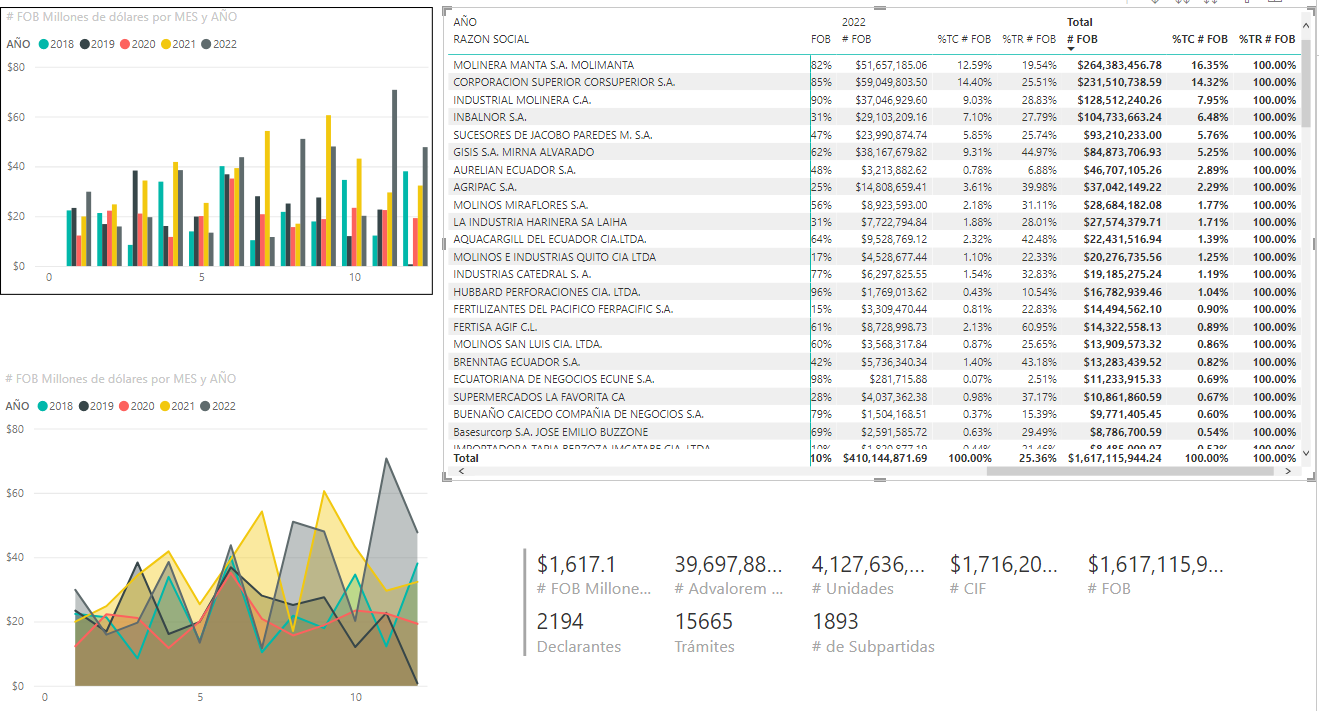Select the area chart title text

click(x=121, y=379)
